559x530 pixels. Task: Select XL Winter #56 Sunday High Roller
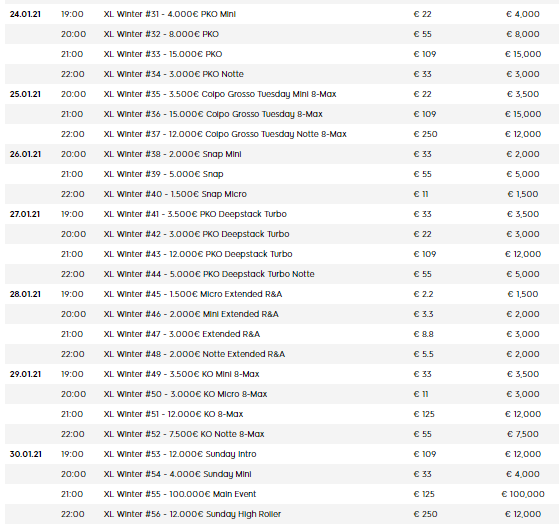tap(192, 514)
